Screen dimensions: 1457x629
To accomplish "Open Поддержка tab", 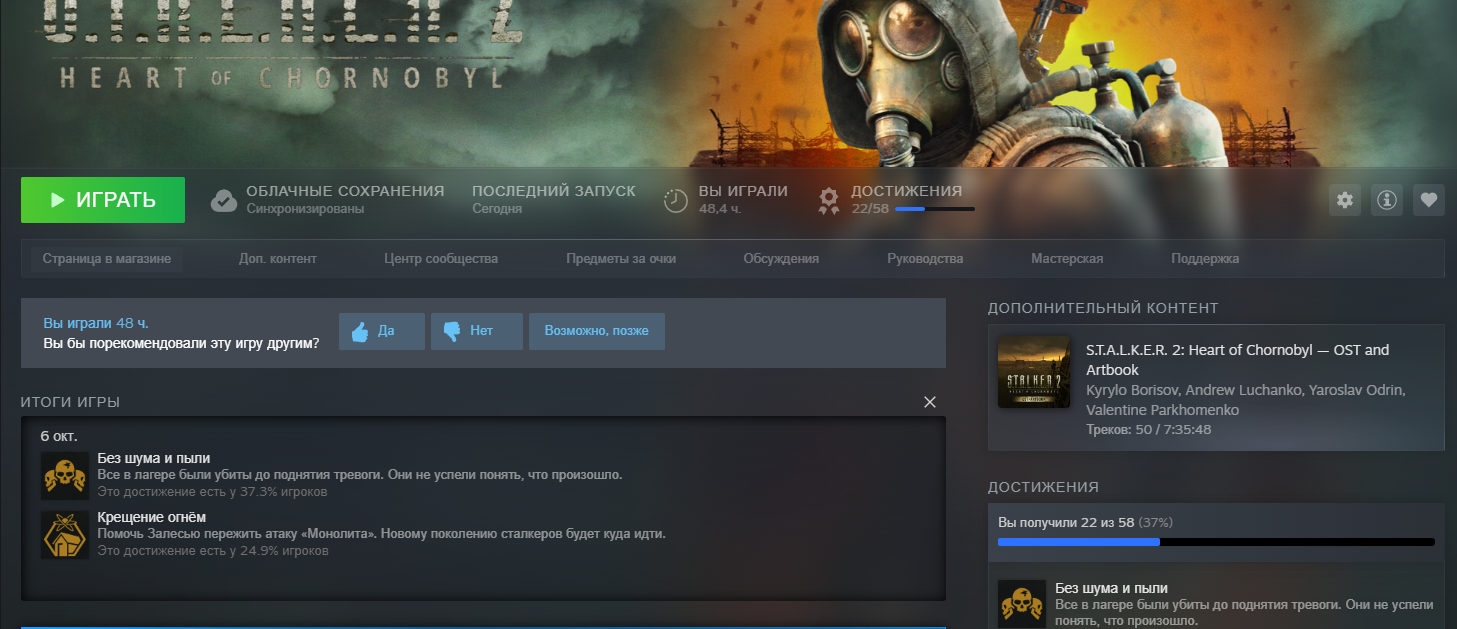I will 1205,258.
